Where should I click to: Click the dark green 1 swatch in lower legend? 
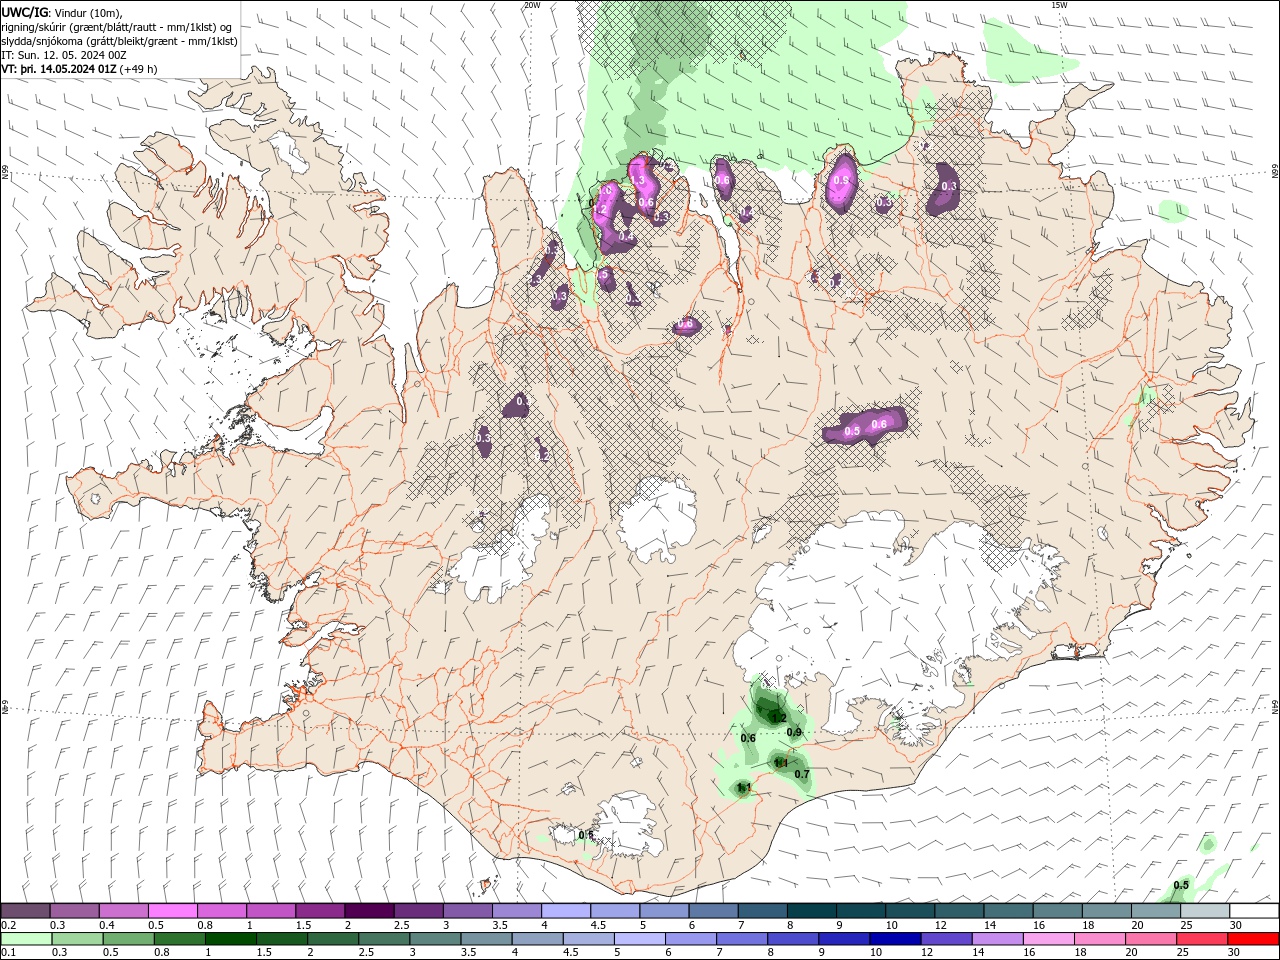pos(230,939)
